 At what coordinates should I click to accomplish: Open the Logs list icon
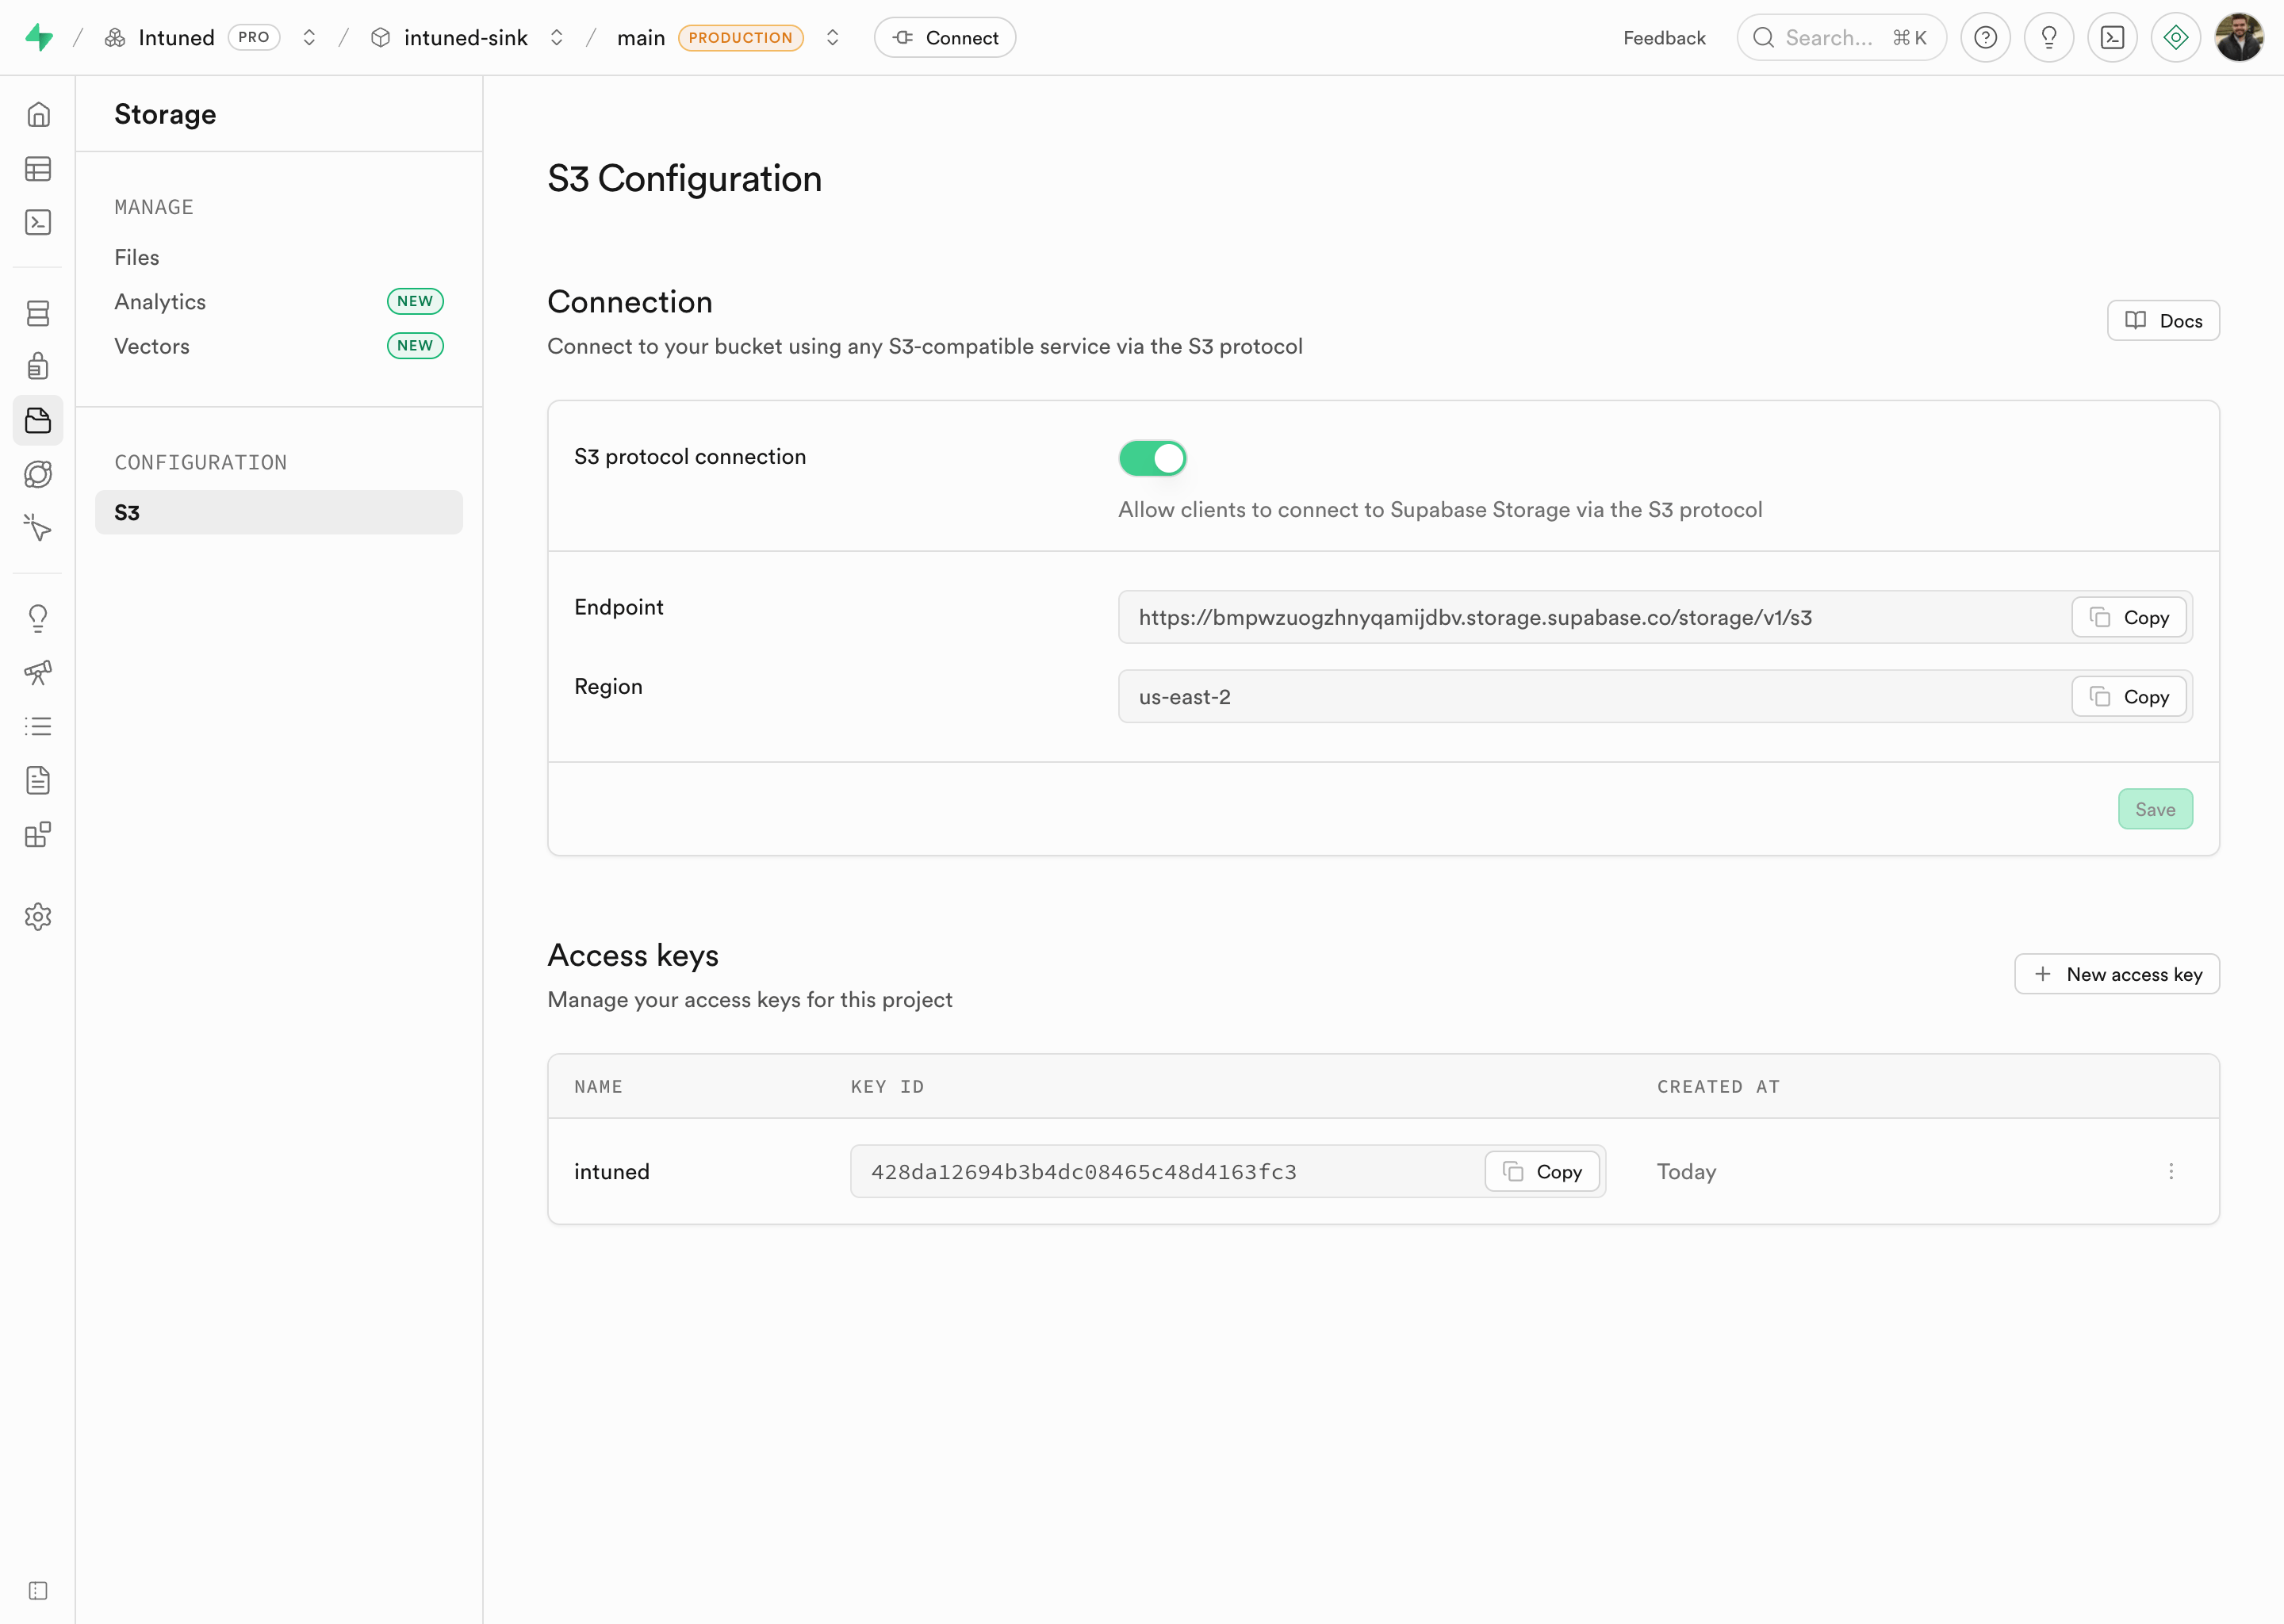pyautogui.click(x=38, y=726)
